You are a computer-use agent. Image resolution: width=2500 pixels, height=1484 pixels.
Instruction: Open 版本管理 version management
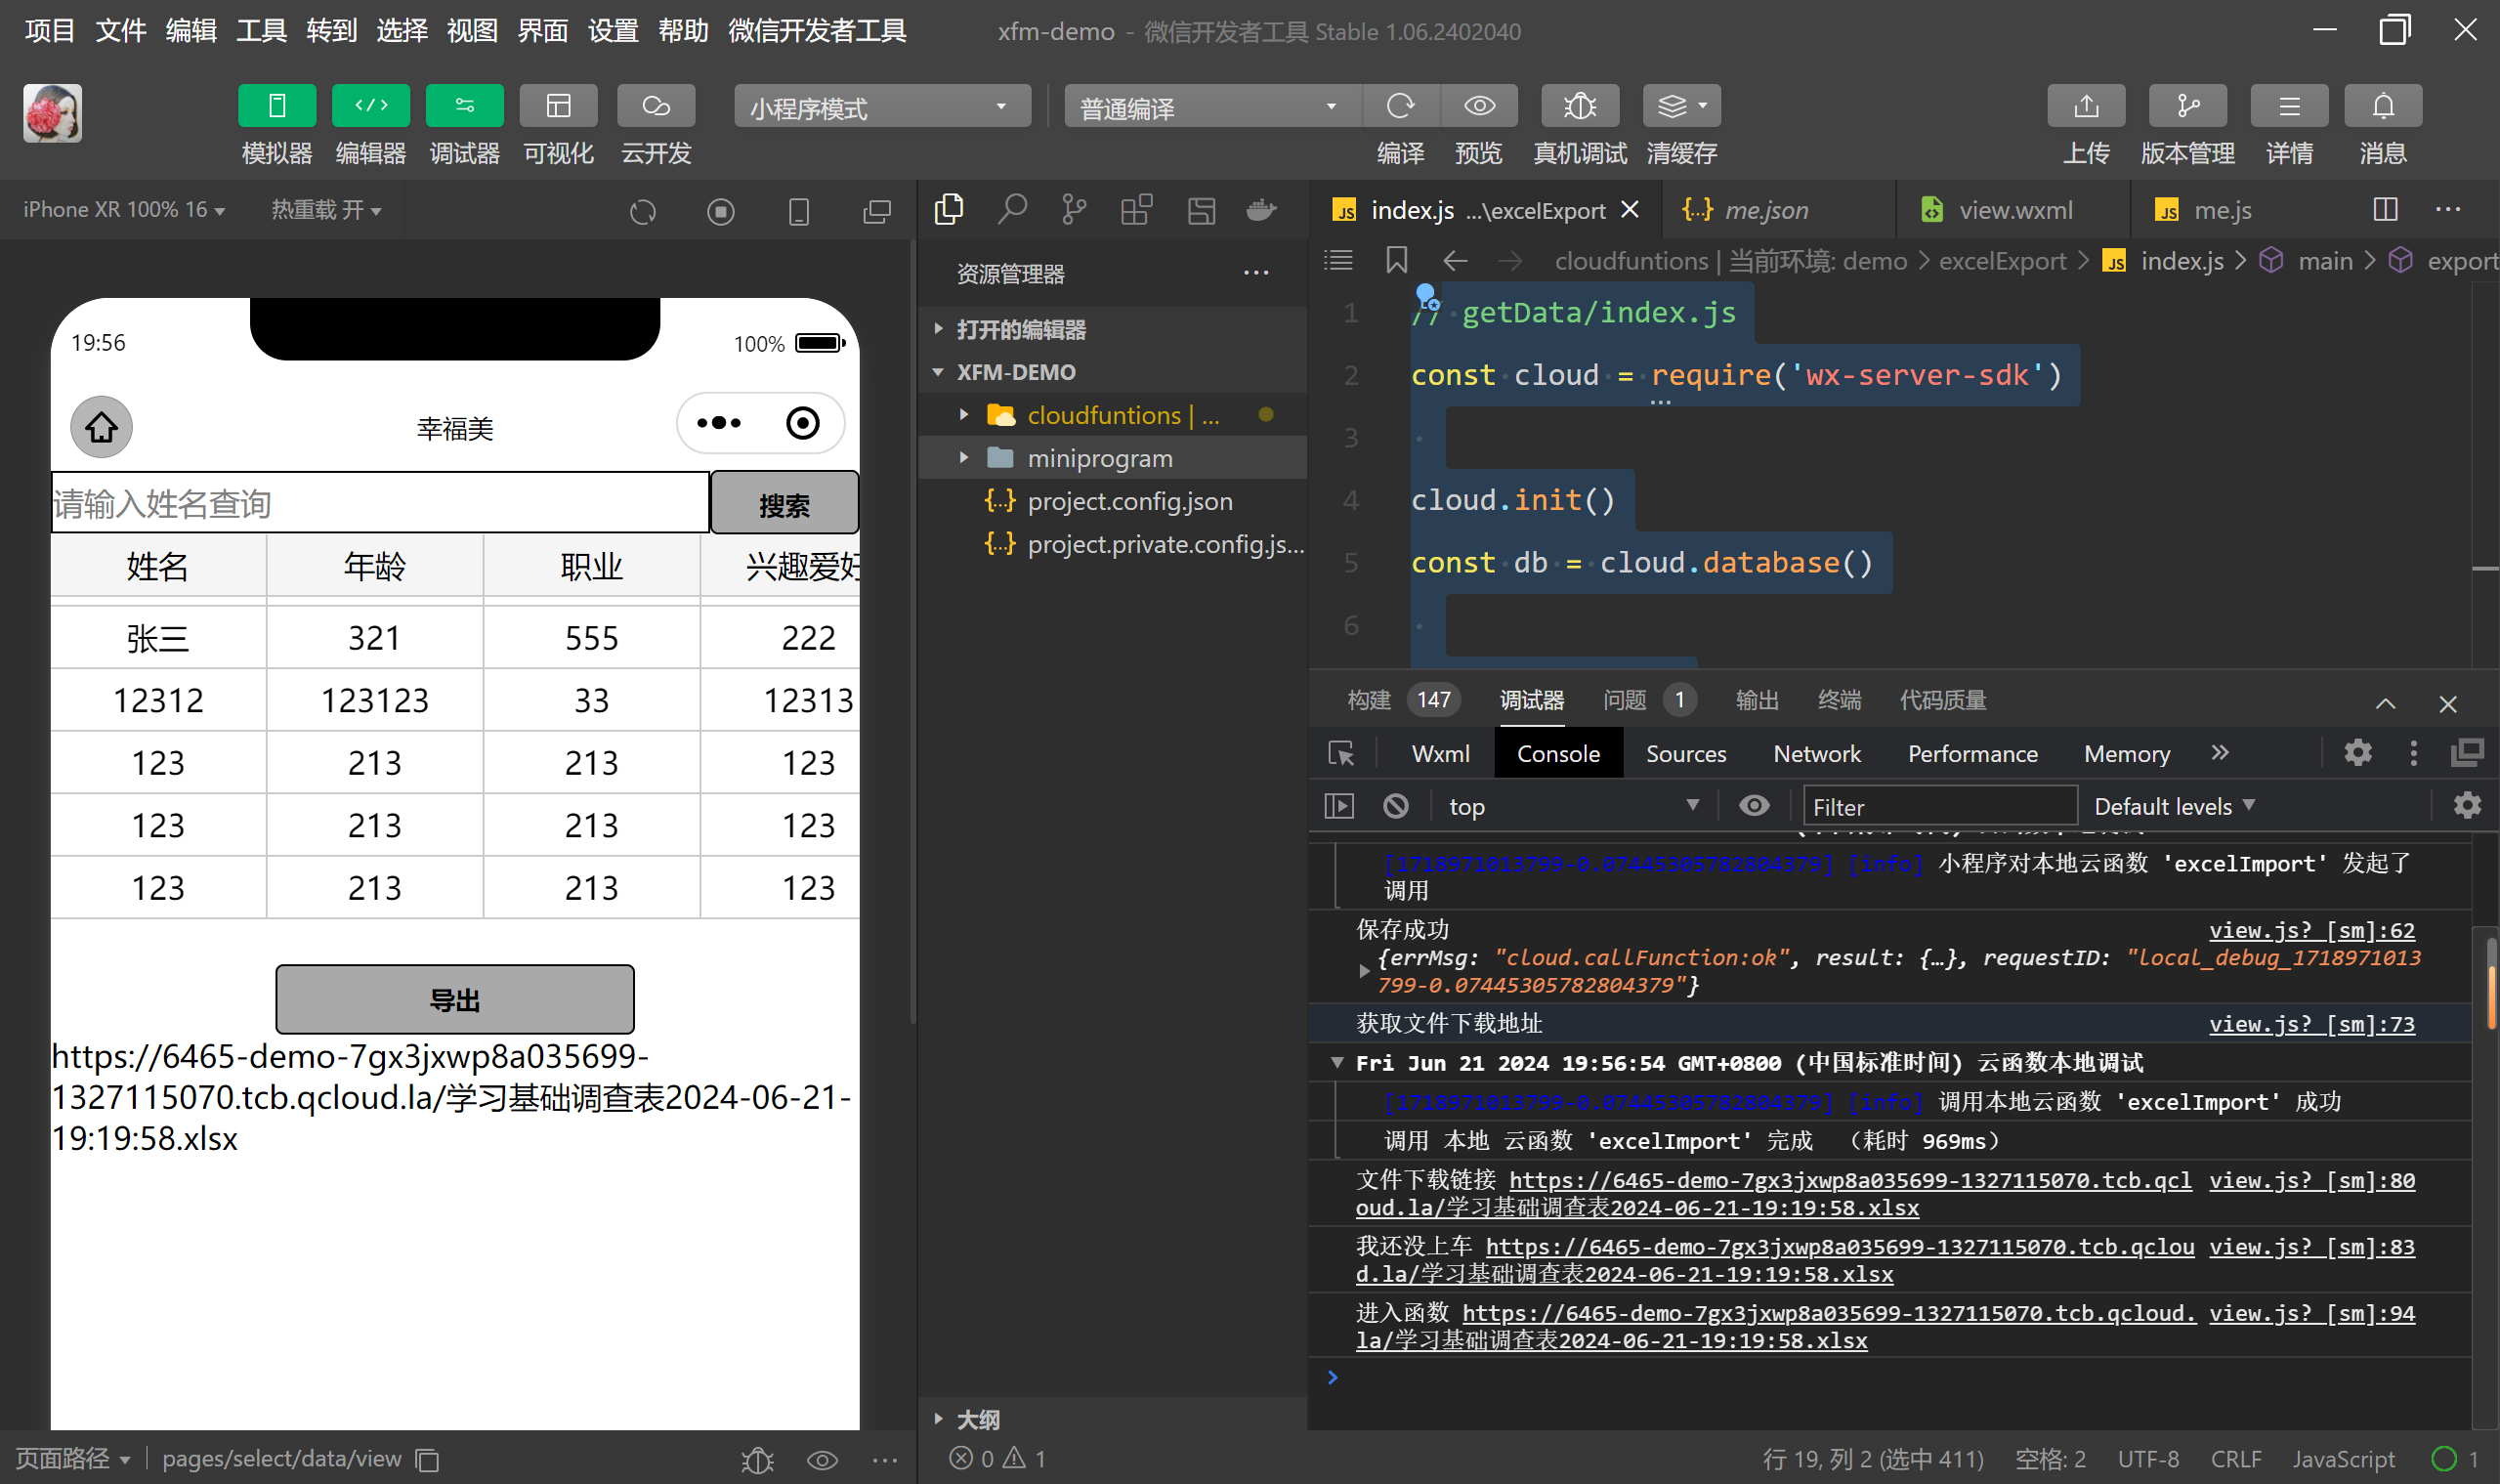pyautogui.click(x=2187, y=106)
